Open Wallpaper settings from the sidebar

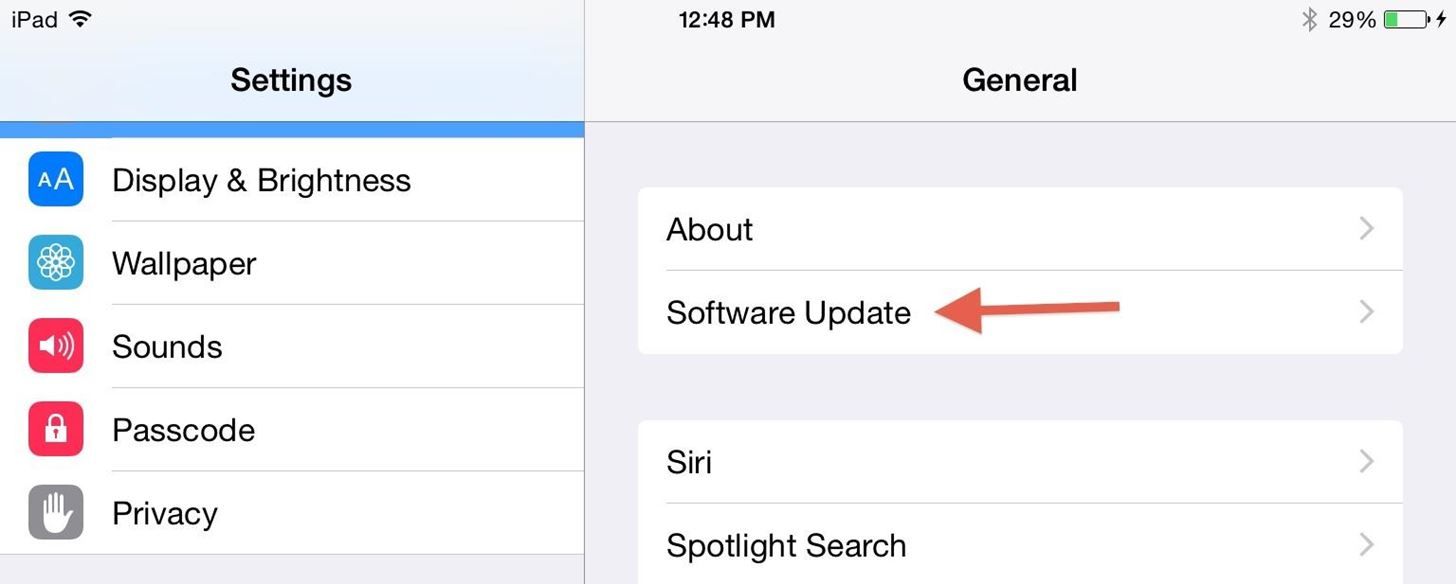click(184, 263)
